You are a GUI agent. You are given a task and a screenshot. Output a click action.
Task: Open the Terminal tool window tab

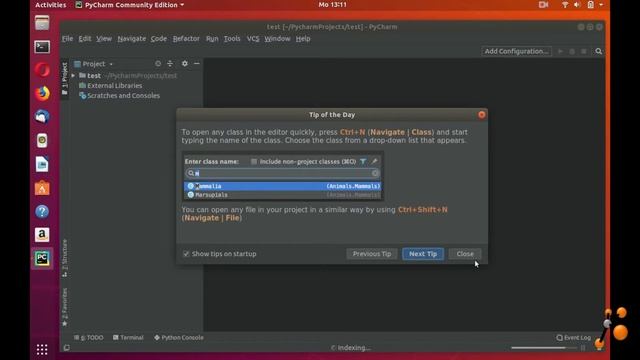coord(128,338)
